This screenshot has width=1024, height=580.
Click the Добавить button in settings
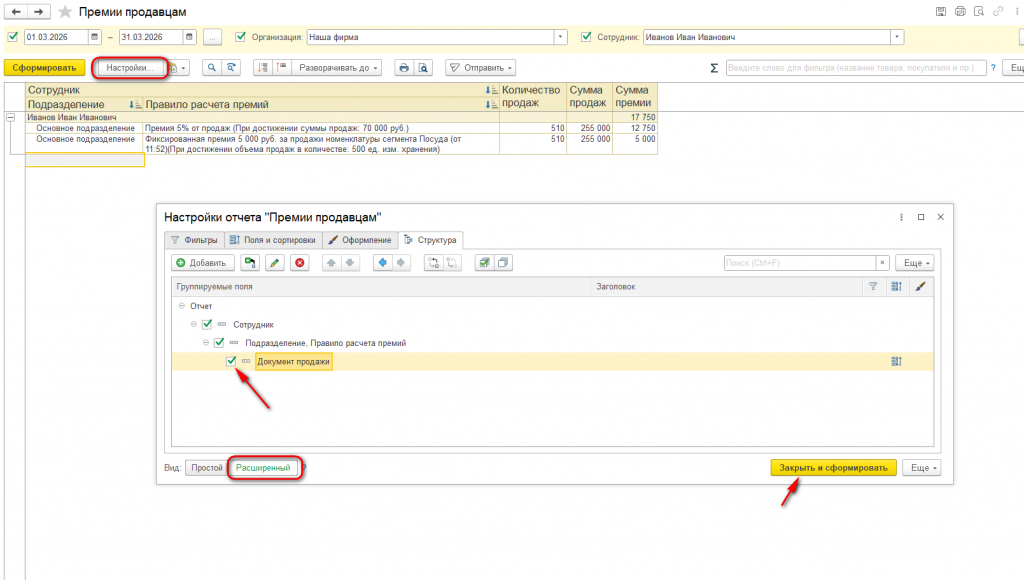point(201,263)
